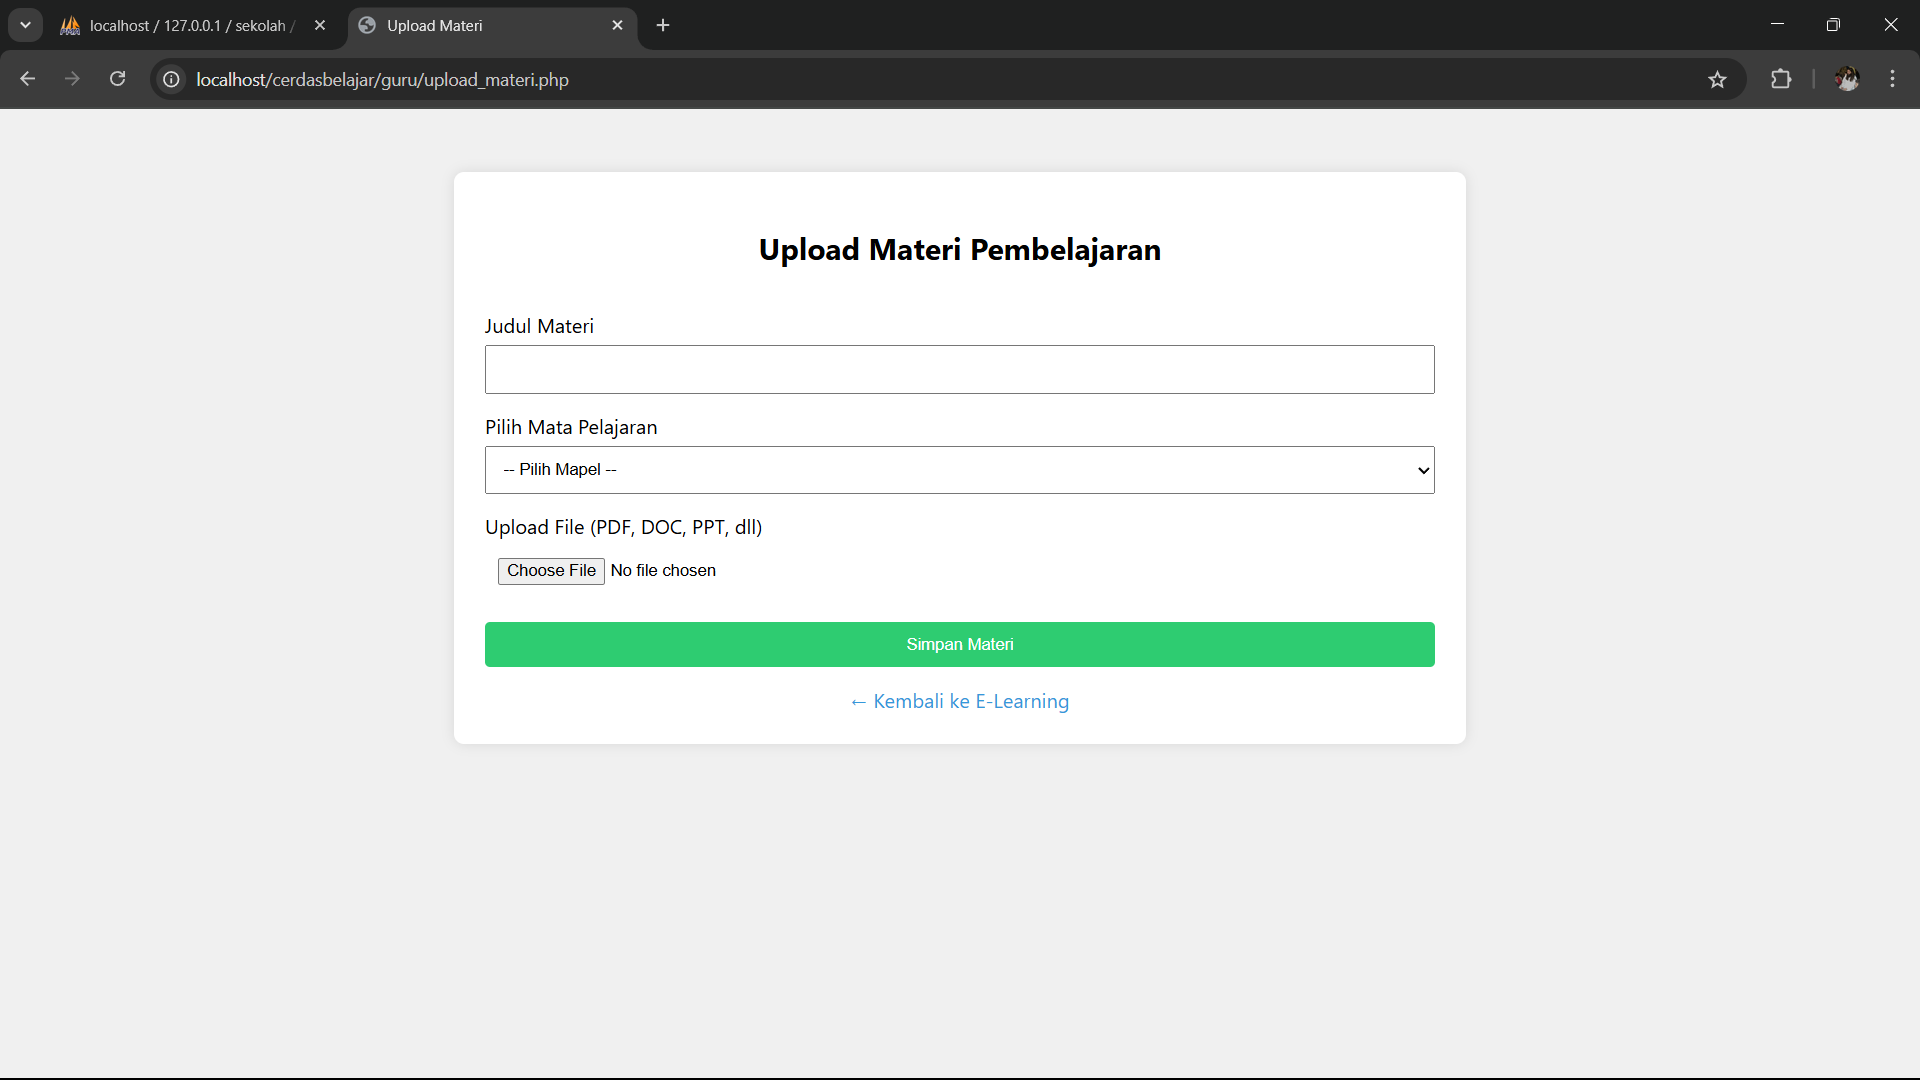The height and width of the screenshot is (1080, 1920).
Task: Click the site information icon
Action: [x=172, y=79]
